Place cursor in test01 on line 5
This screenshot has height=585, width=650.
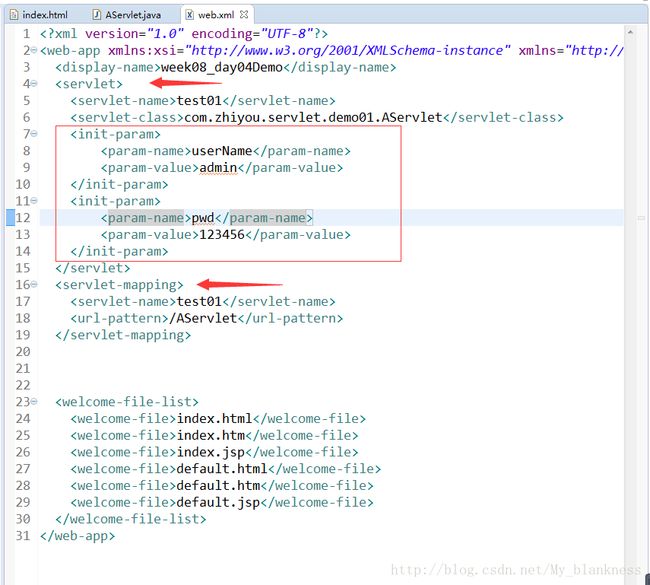point(199,101)
